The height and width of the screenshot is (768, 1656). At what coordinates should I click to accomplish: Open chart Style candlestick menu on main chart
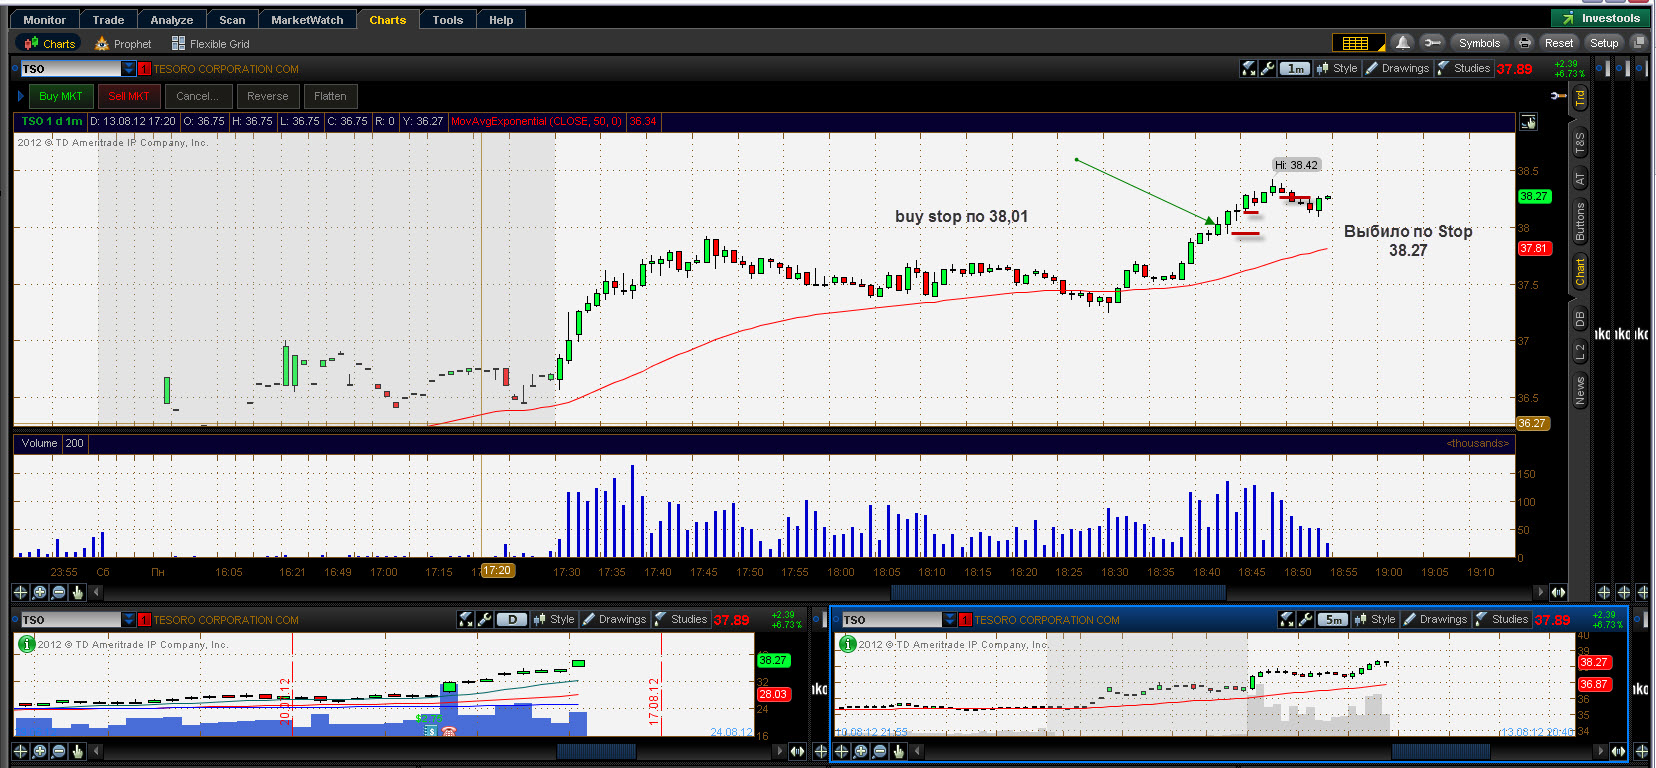1337,68
